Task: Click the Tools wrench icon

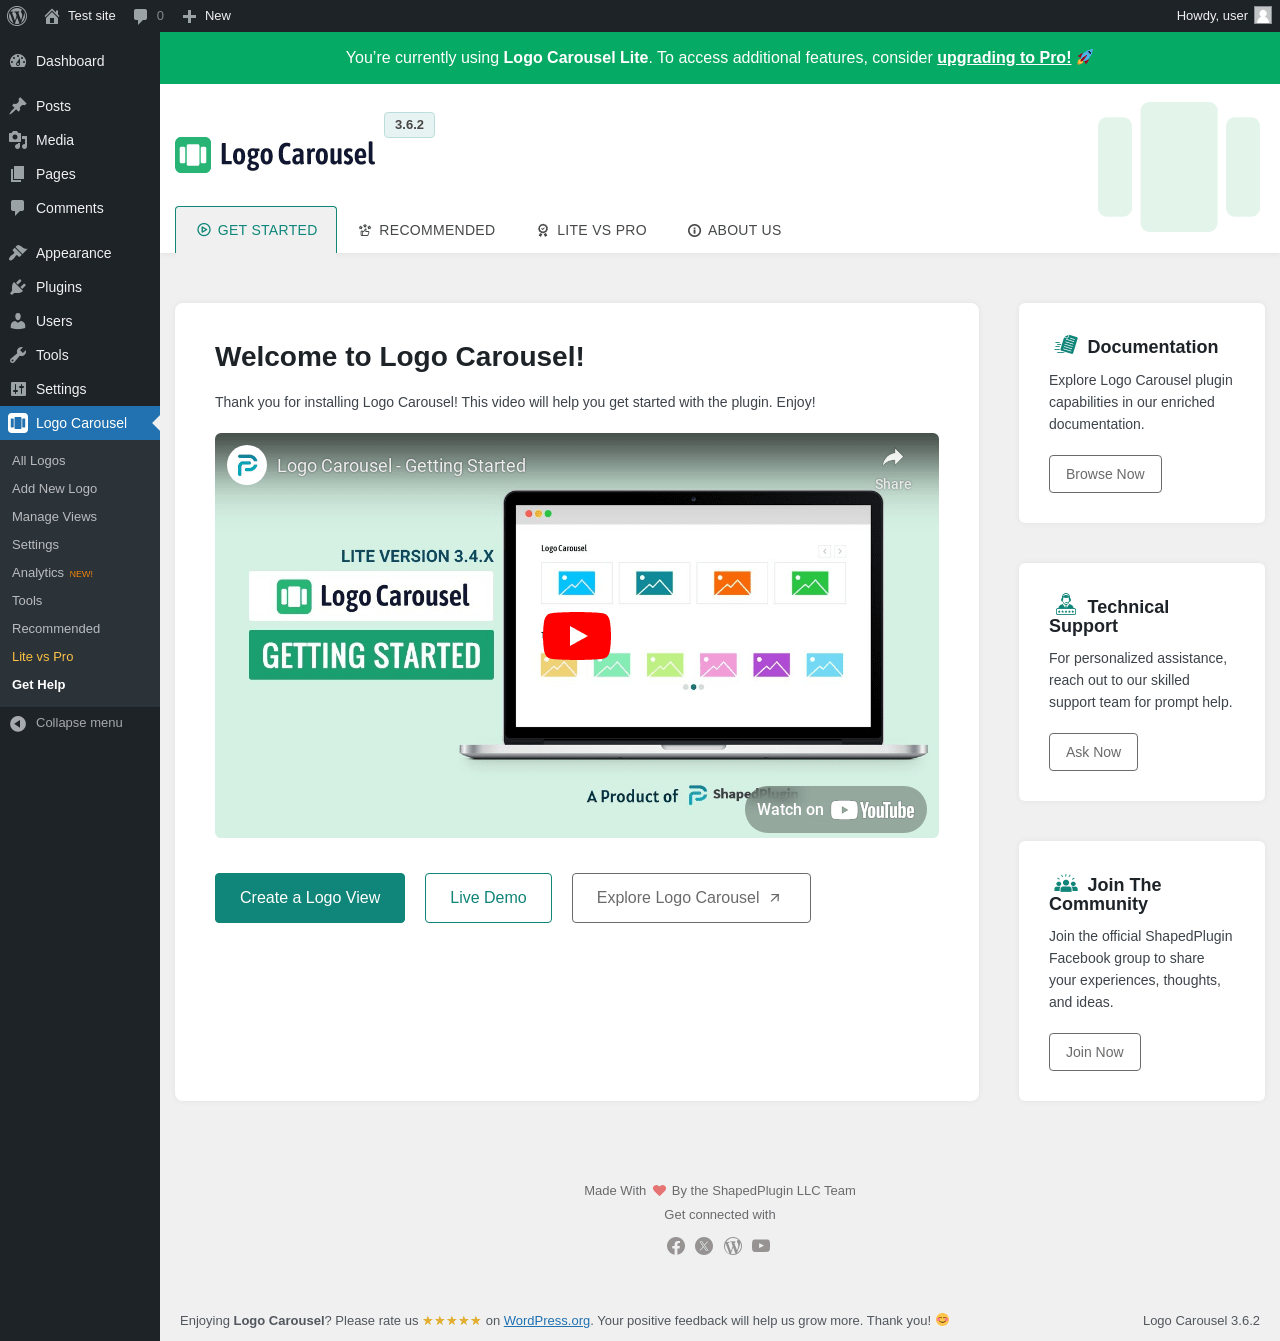Action: 18,355
